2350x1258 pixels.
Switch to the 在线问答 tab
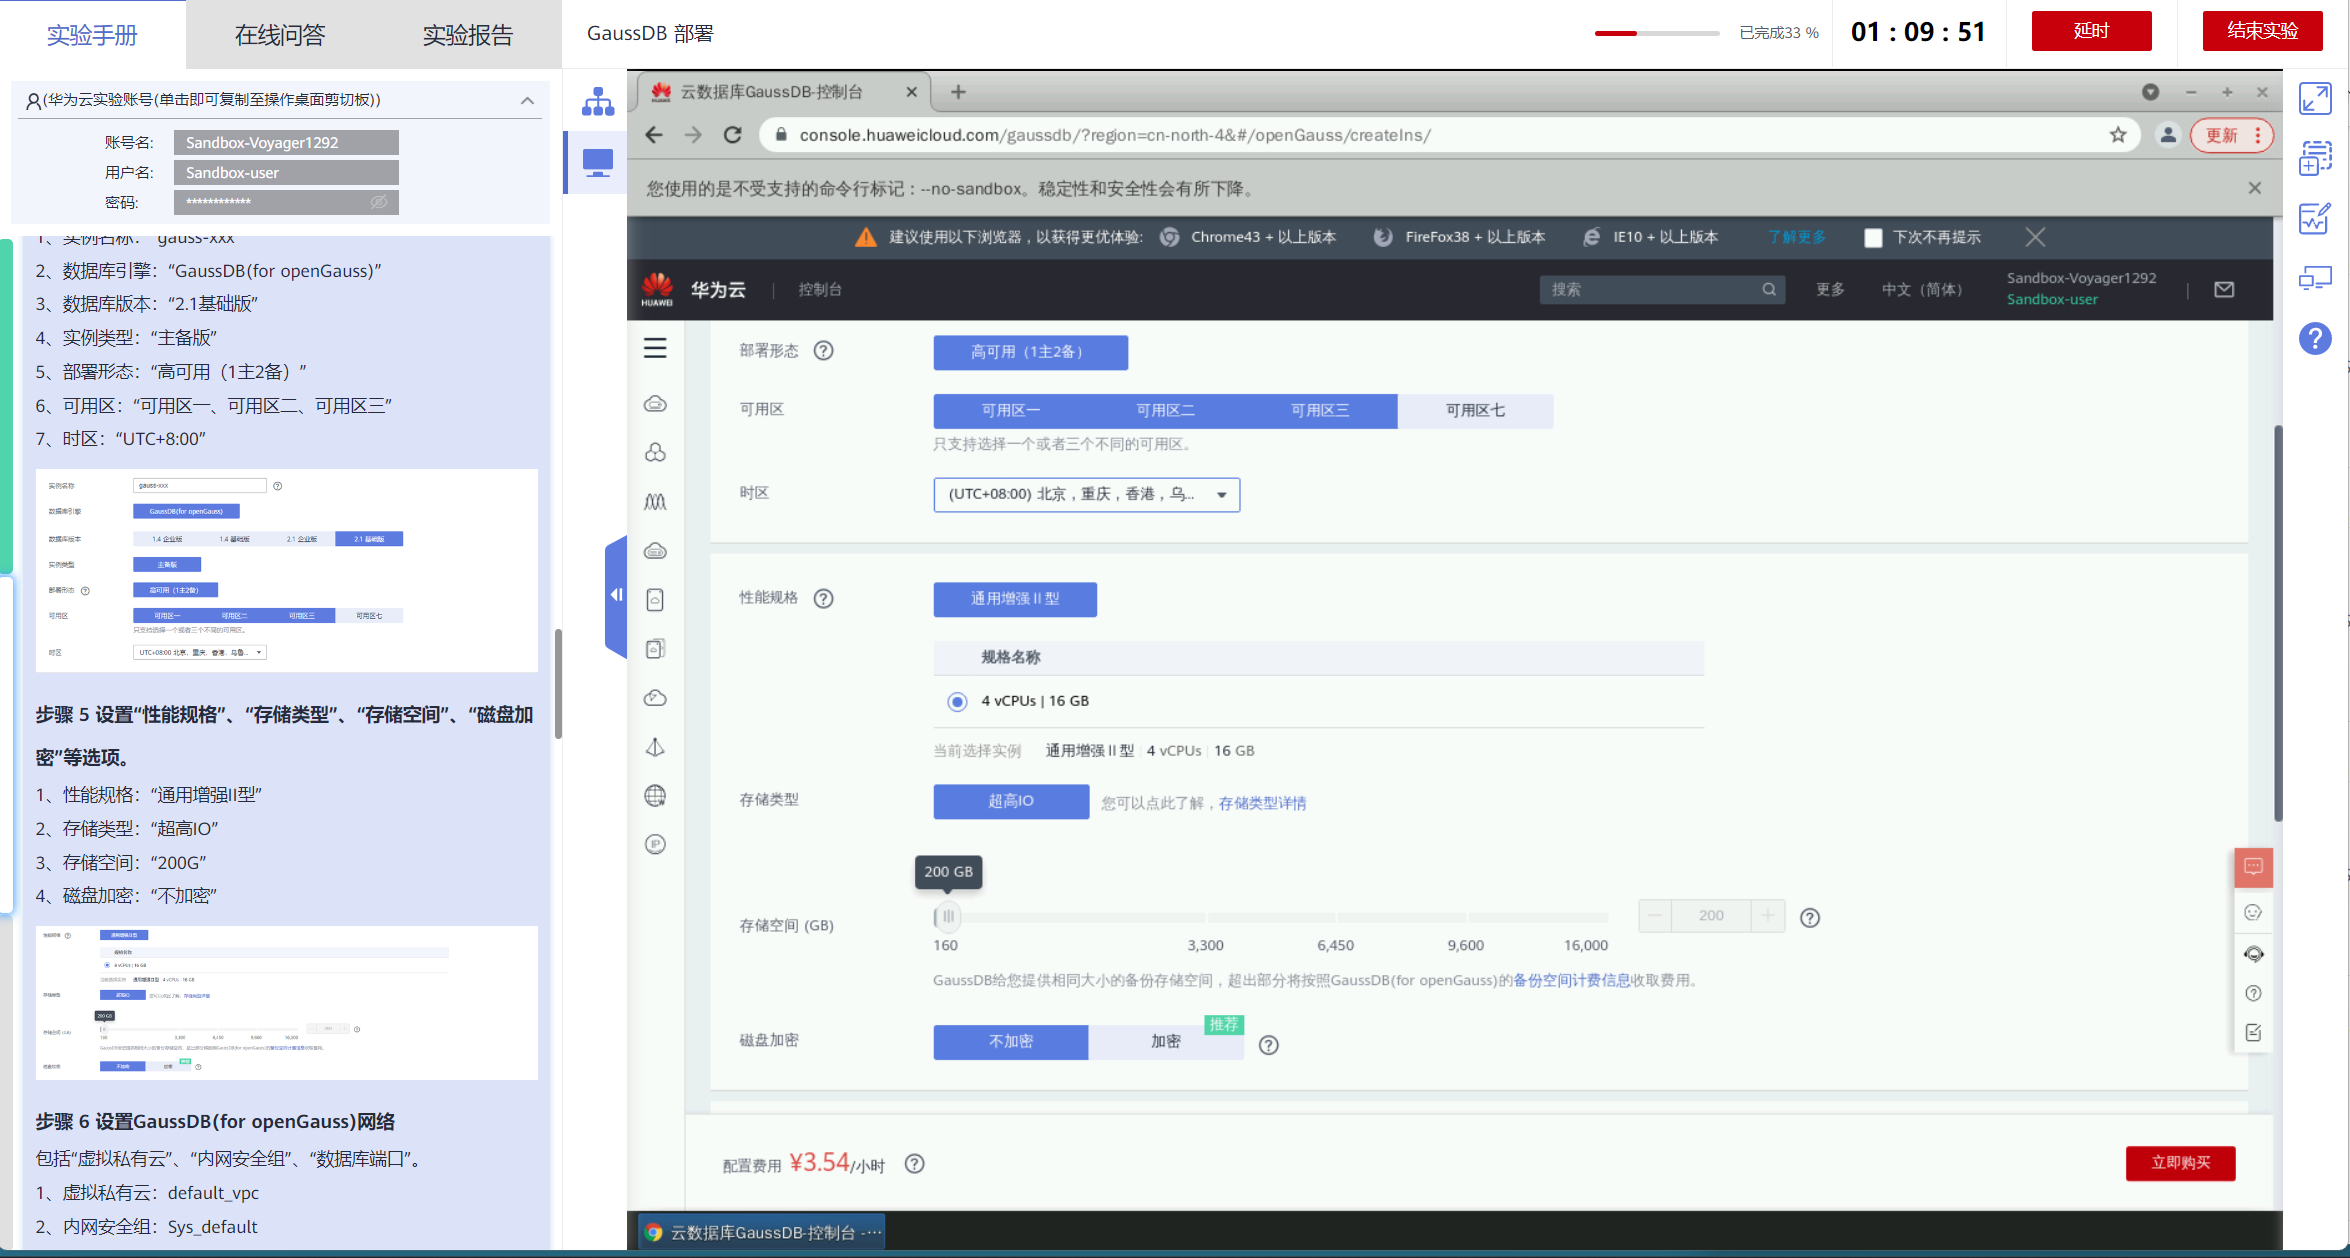click(279, 35)
